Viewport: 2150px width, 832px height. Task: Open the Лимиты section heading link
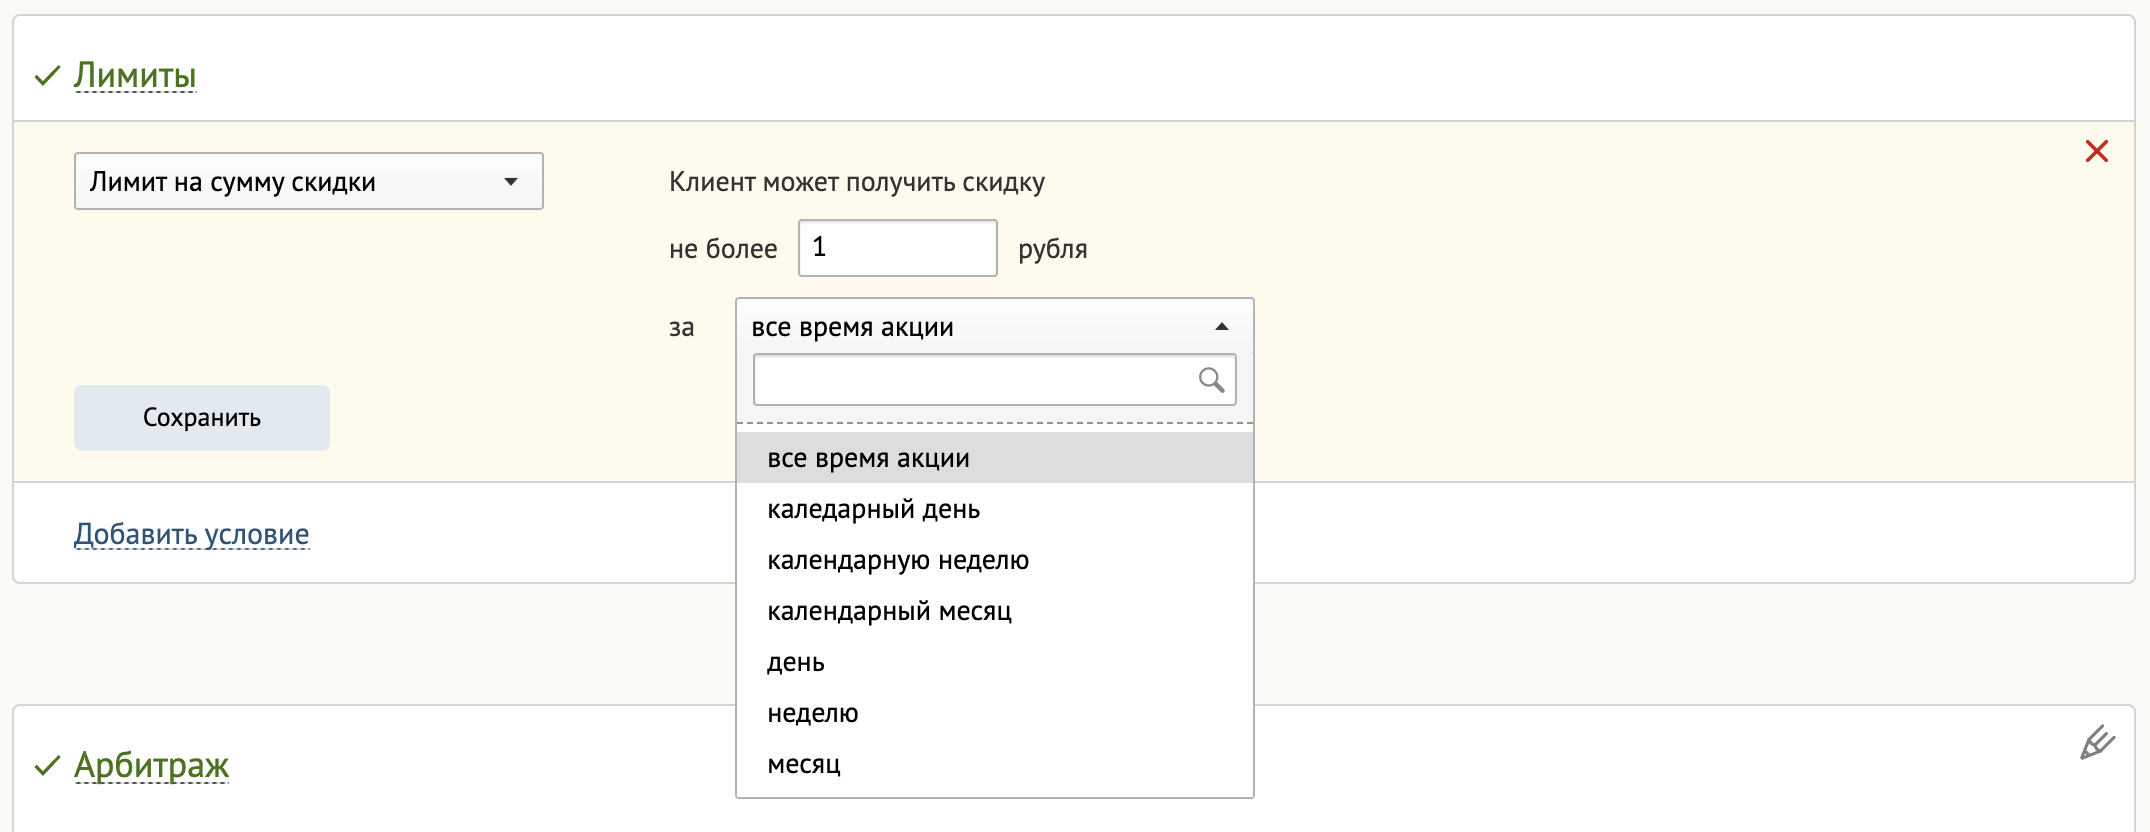click(135, 75)
